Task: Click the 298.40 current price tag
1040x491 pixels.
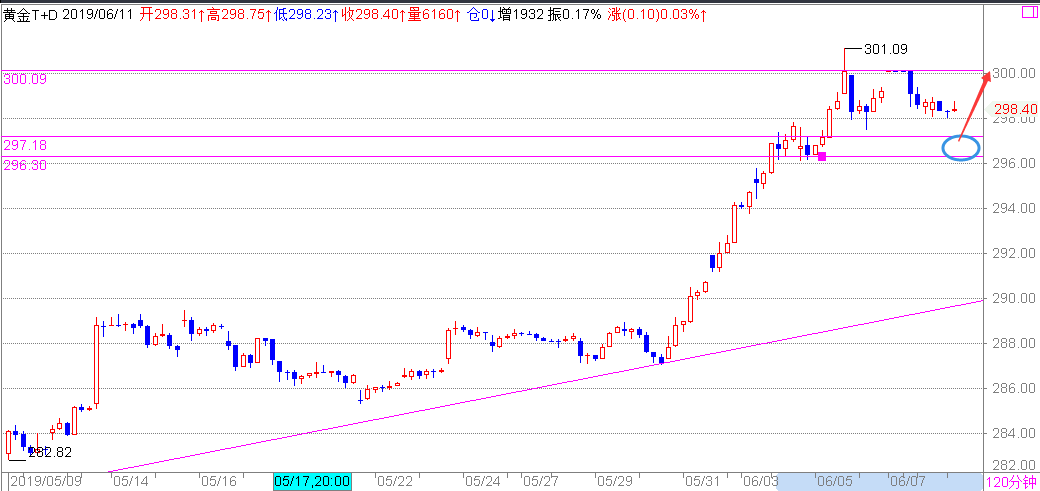Action: point(1015,109)
